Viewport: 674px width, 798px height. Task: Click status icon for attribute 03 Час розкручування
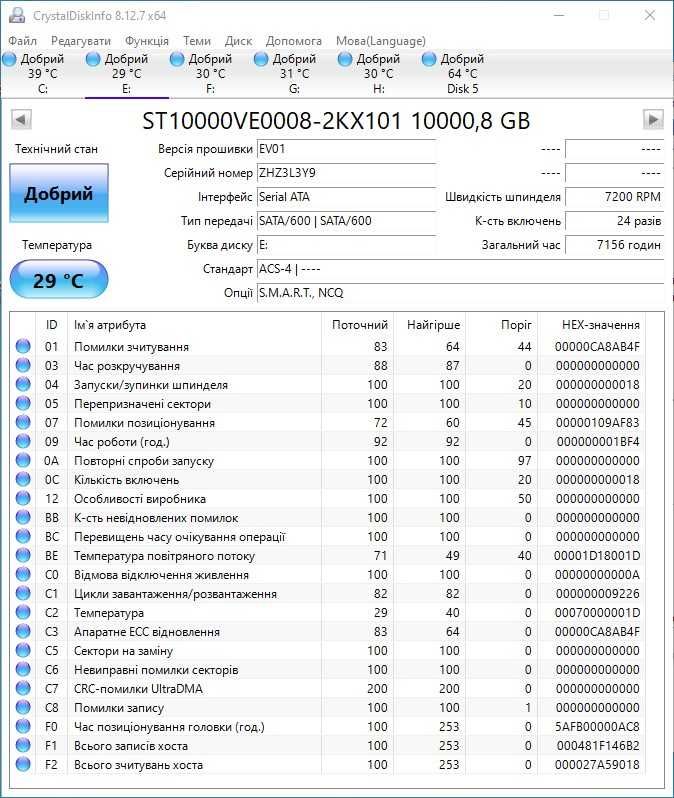pyautogui.click(x=23, y=365)
